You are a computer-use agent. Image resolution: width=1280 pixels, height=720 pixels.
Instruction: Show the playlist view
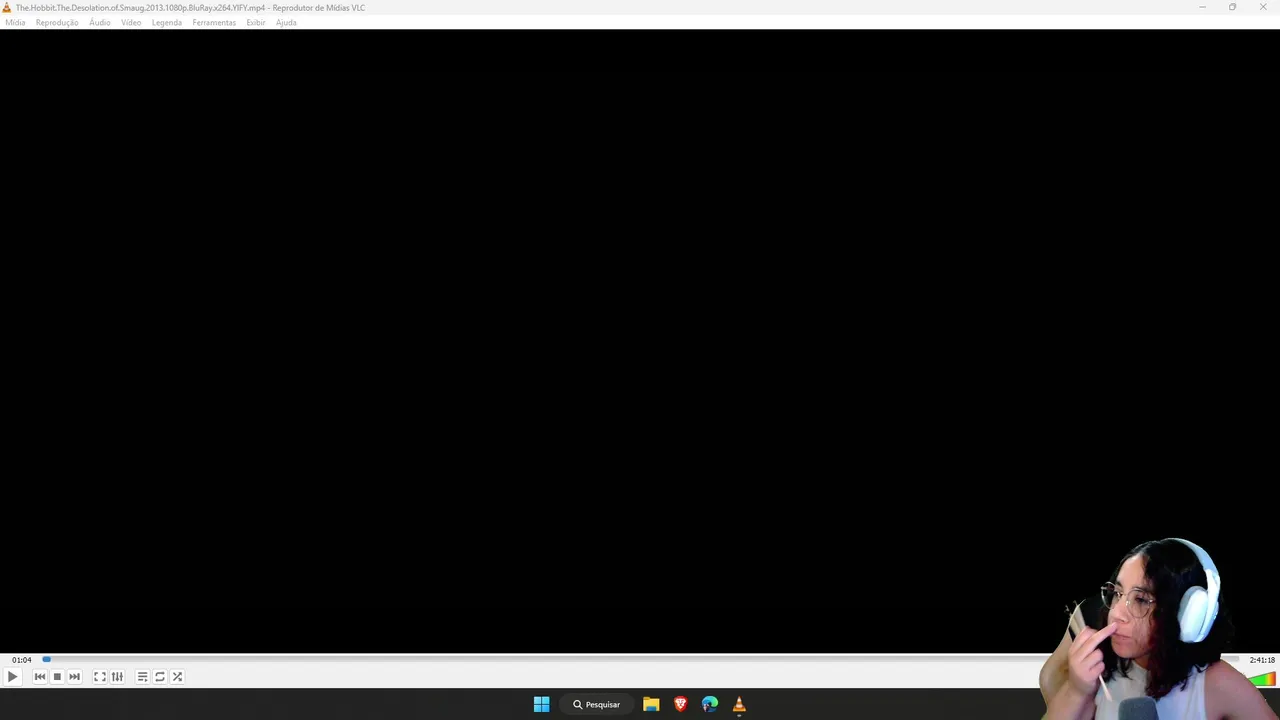pyautogui.click(x=142, y=677)
